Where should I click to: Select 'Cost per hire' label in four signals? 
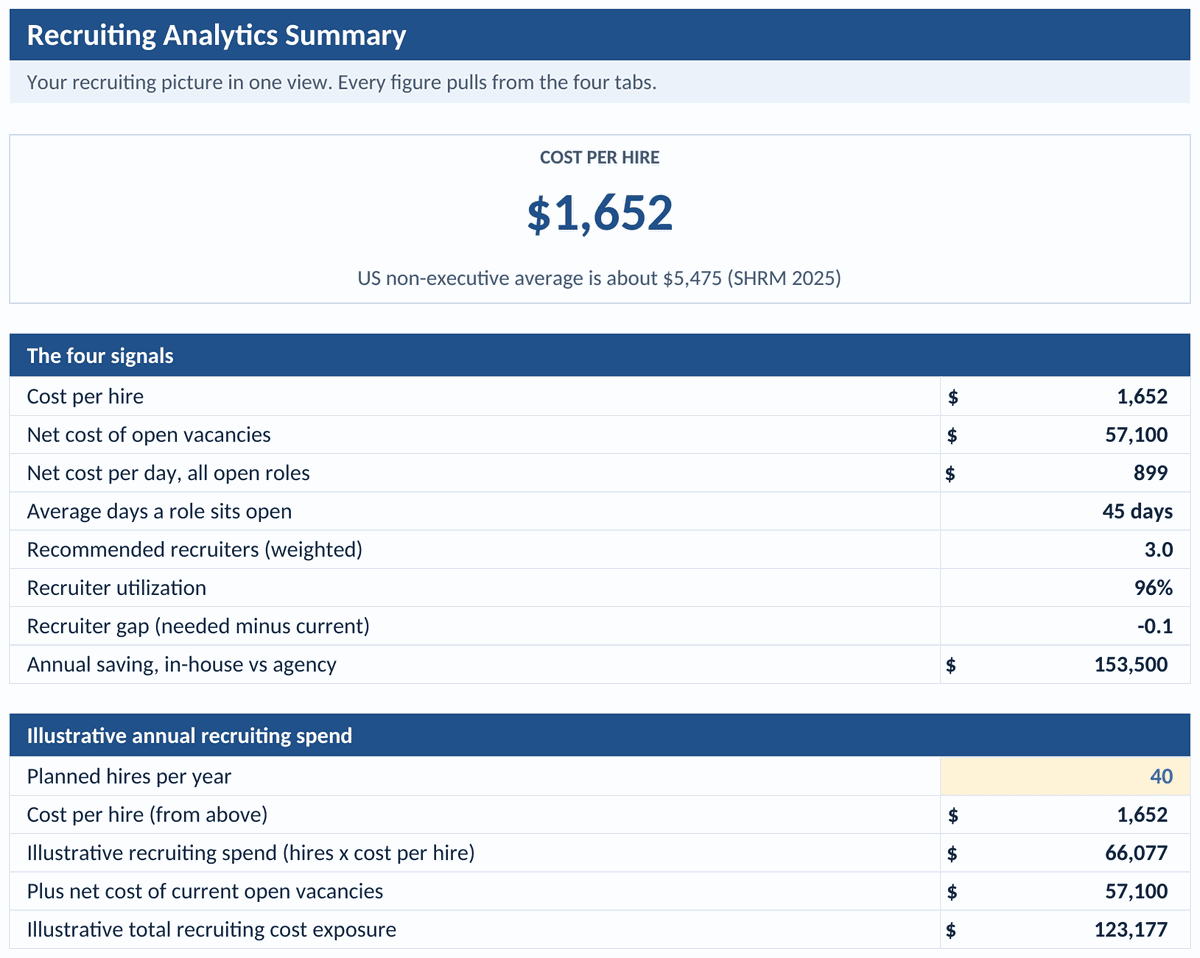(x=85, y=396)
